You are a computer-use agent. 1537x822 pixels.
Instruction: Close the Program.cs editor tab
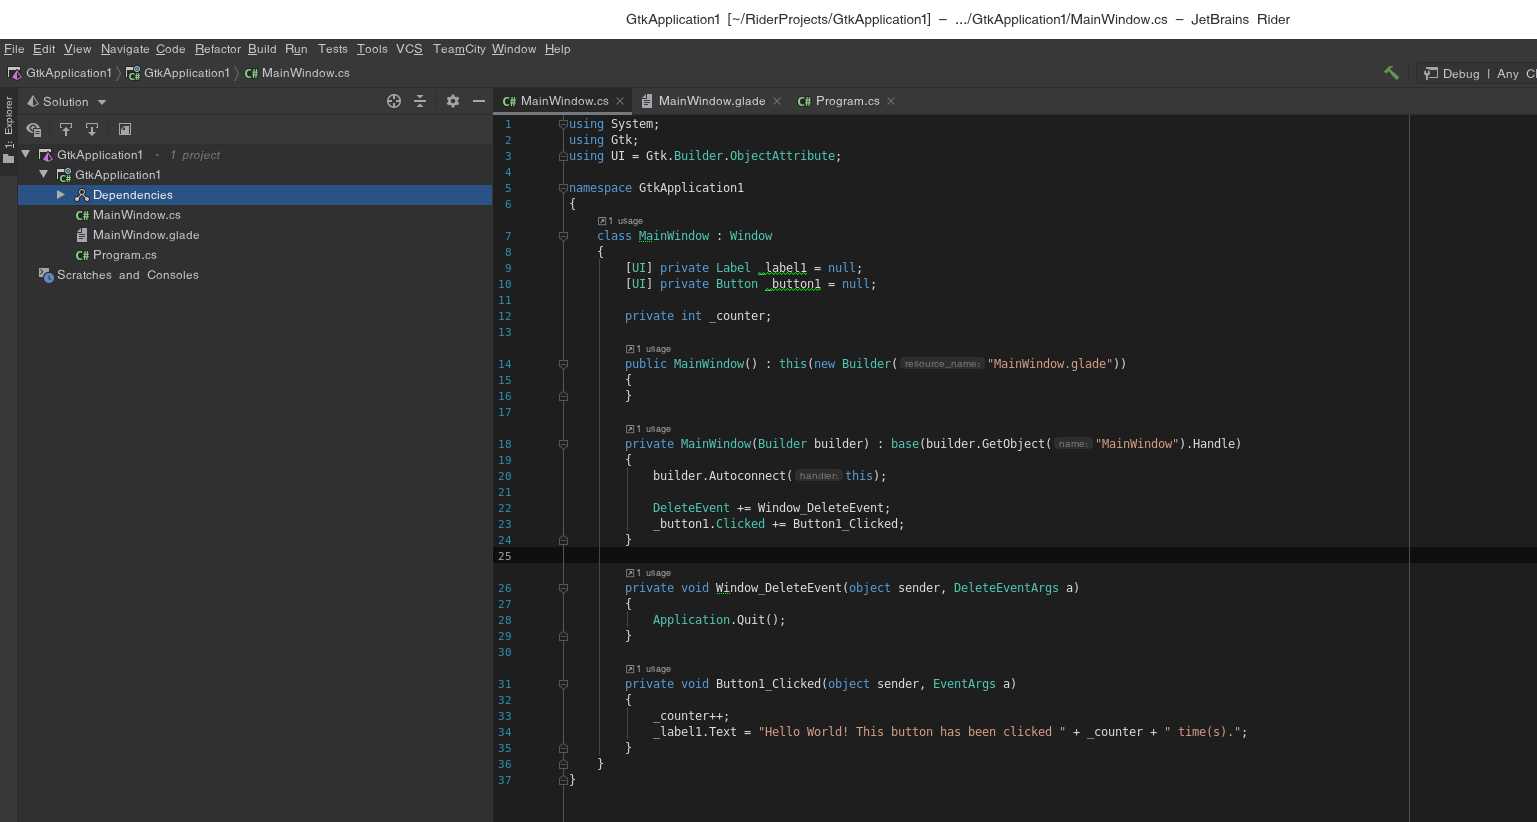[891, 101]
